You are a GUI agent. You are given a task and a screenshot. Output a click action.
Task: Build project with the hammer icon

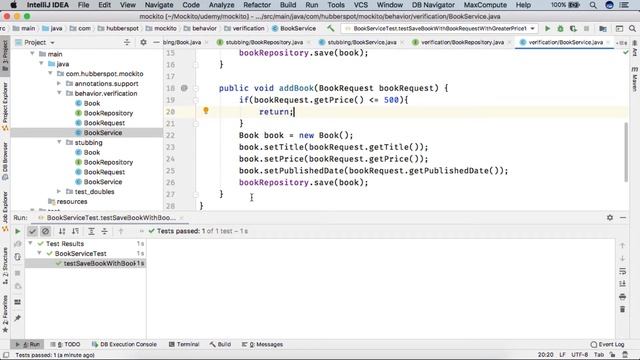331,29
